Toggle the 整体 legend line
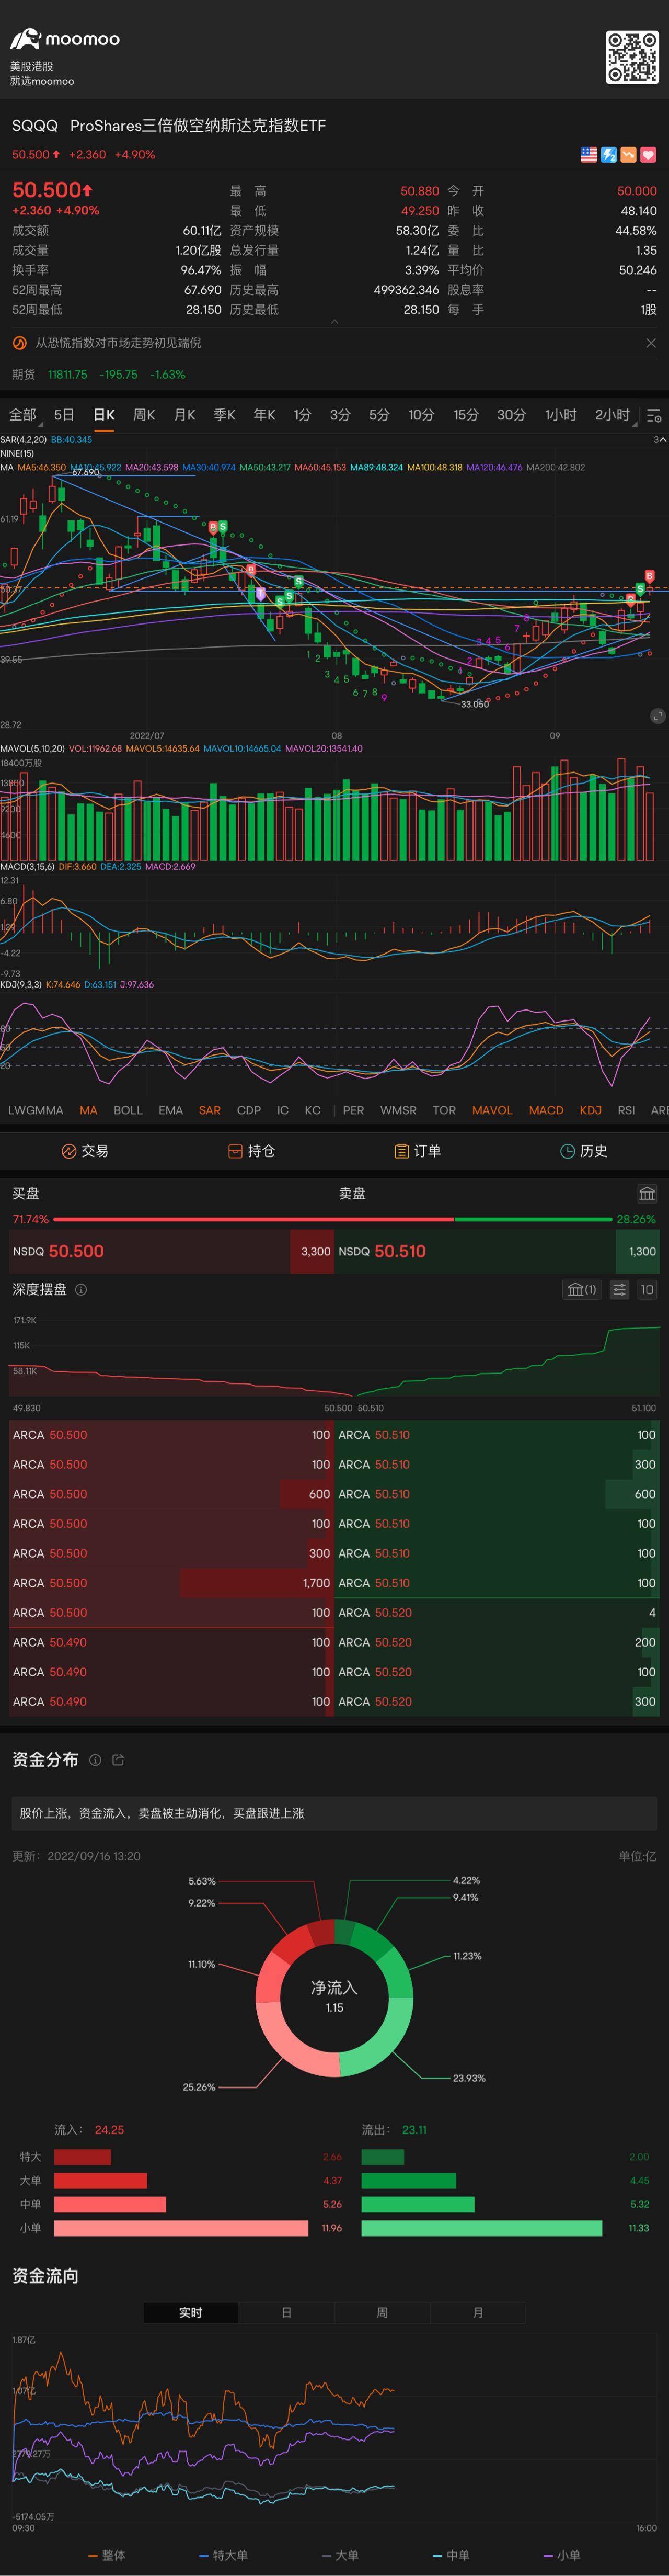 [x=107, y=2555]
